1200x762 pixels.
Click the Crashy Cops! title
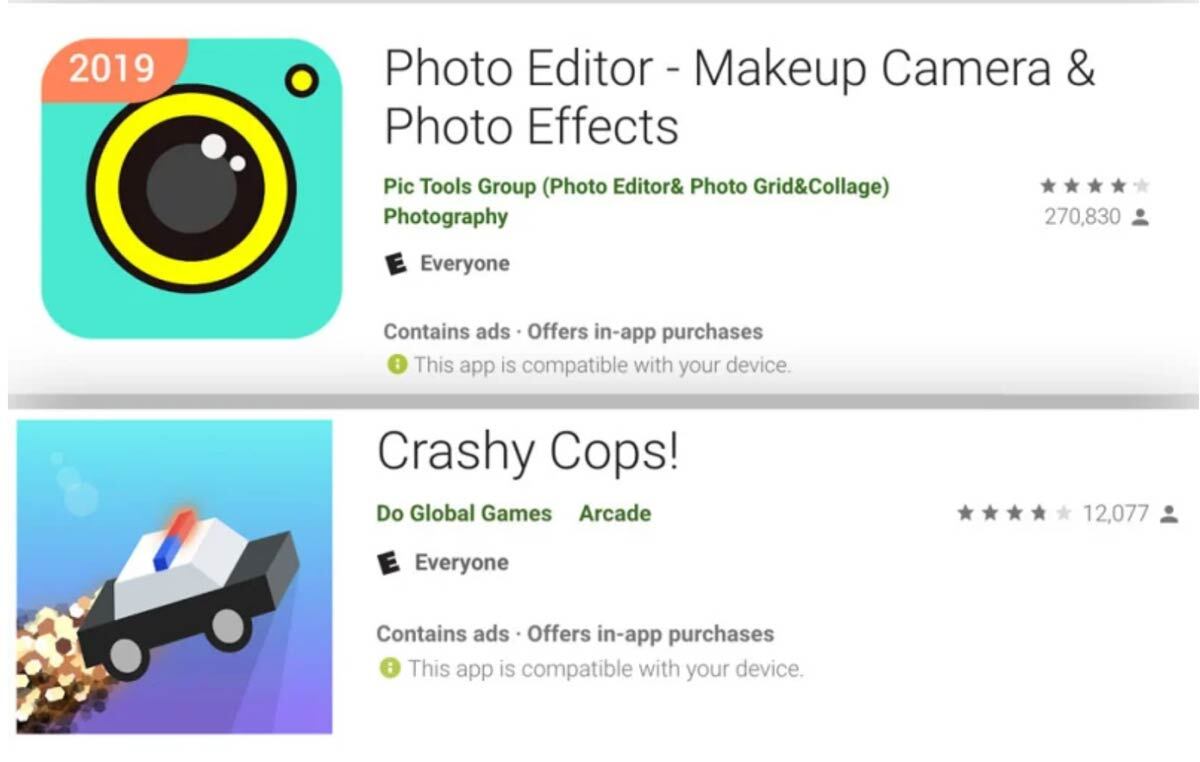point(528,452)
